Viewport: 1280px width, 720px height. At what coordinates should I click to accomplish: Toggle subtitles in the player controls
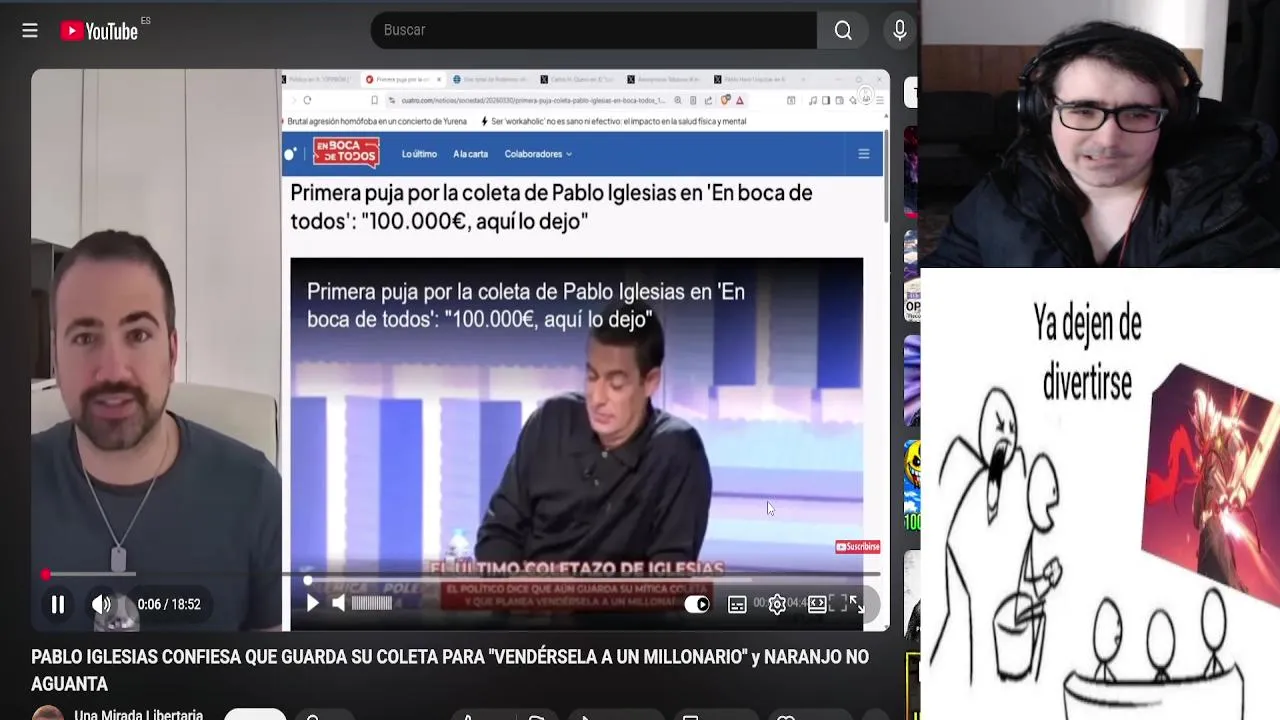coord(737,604)
